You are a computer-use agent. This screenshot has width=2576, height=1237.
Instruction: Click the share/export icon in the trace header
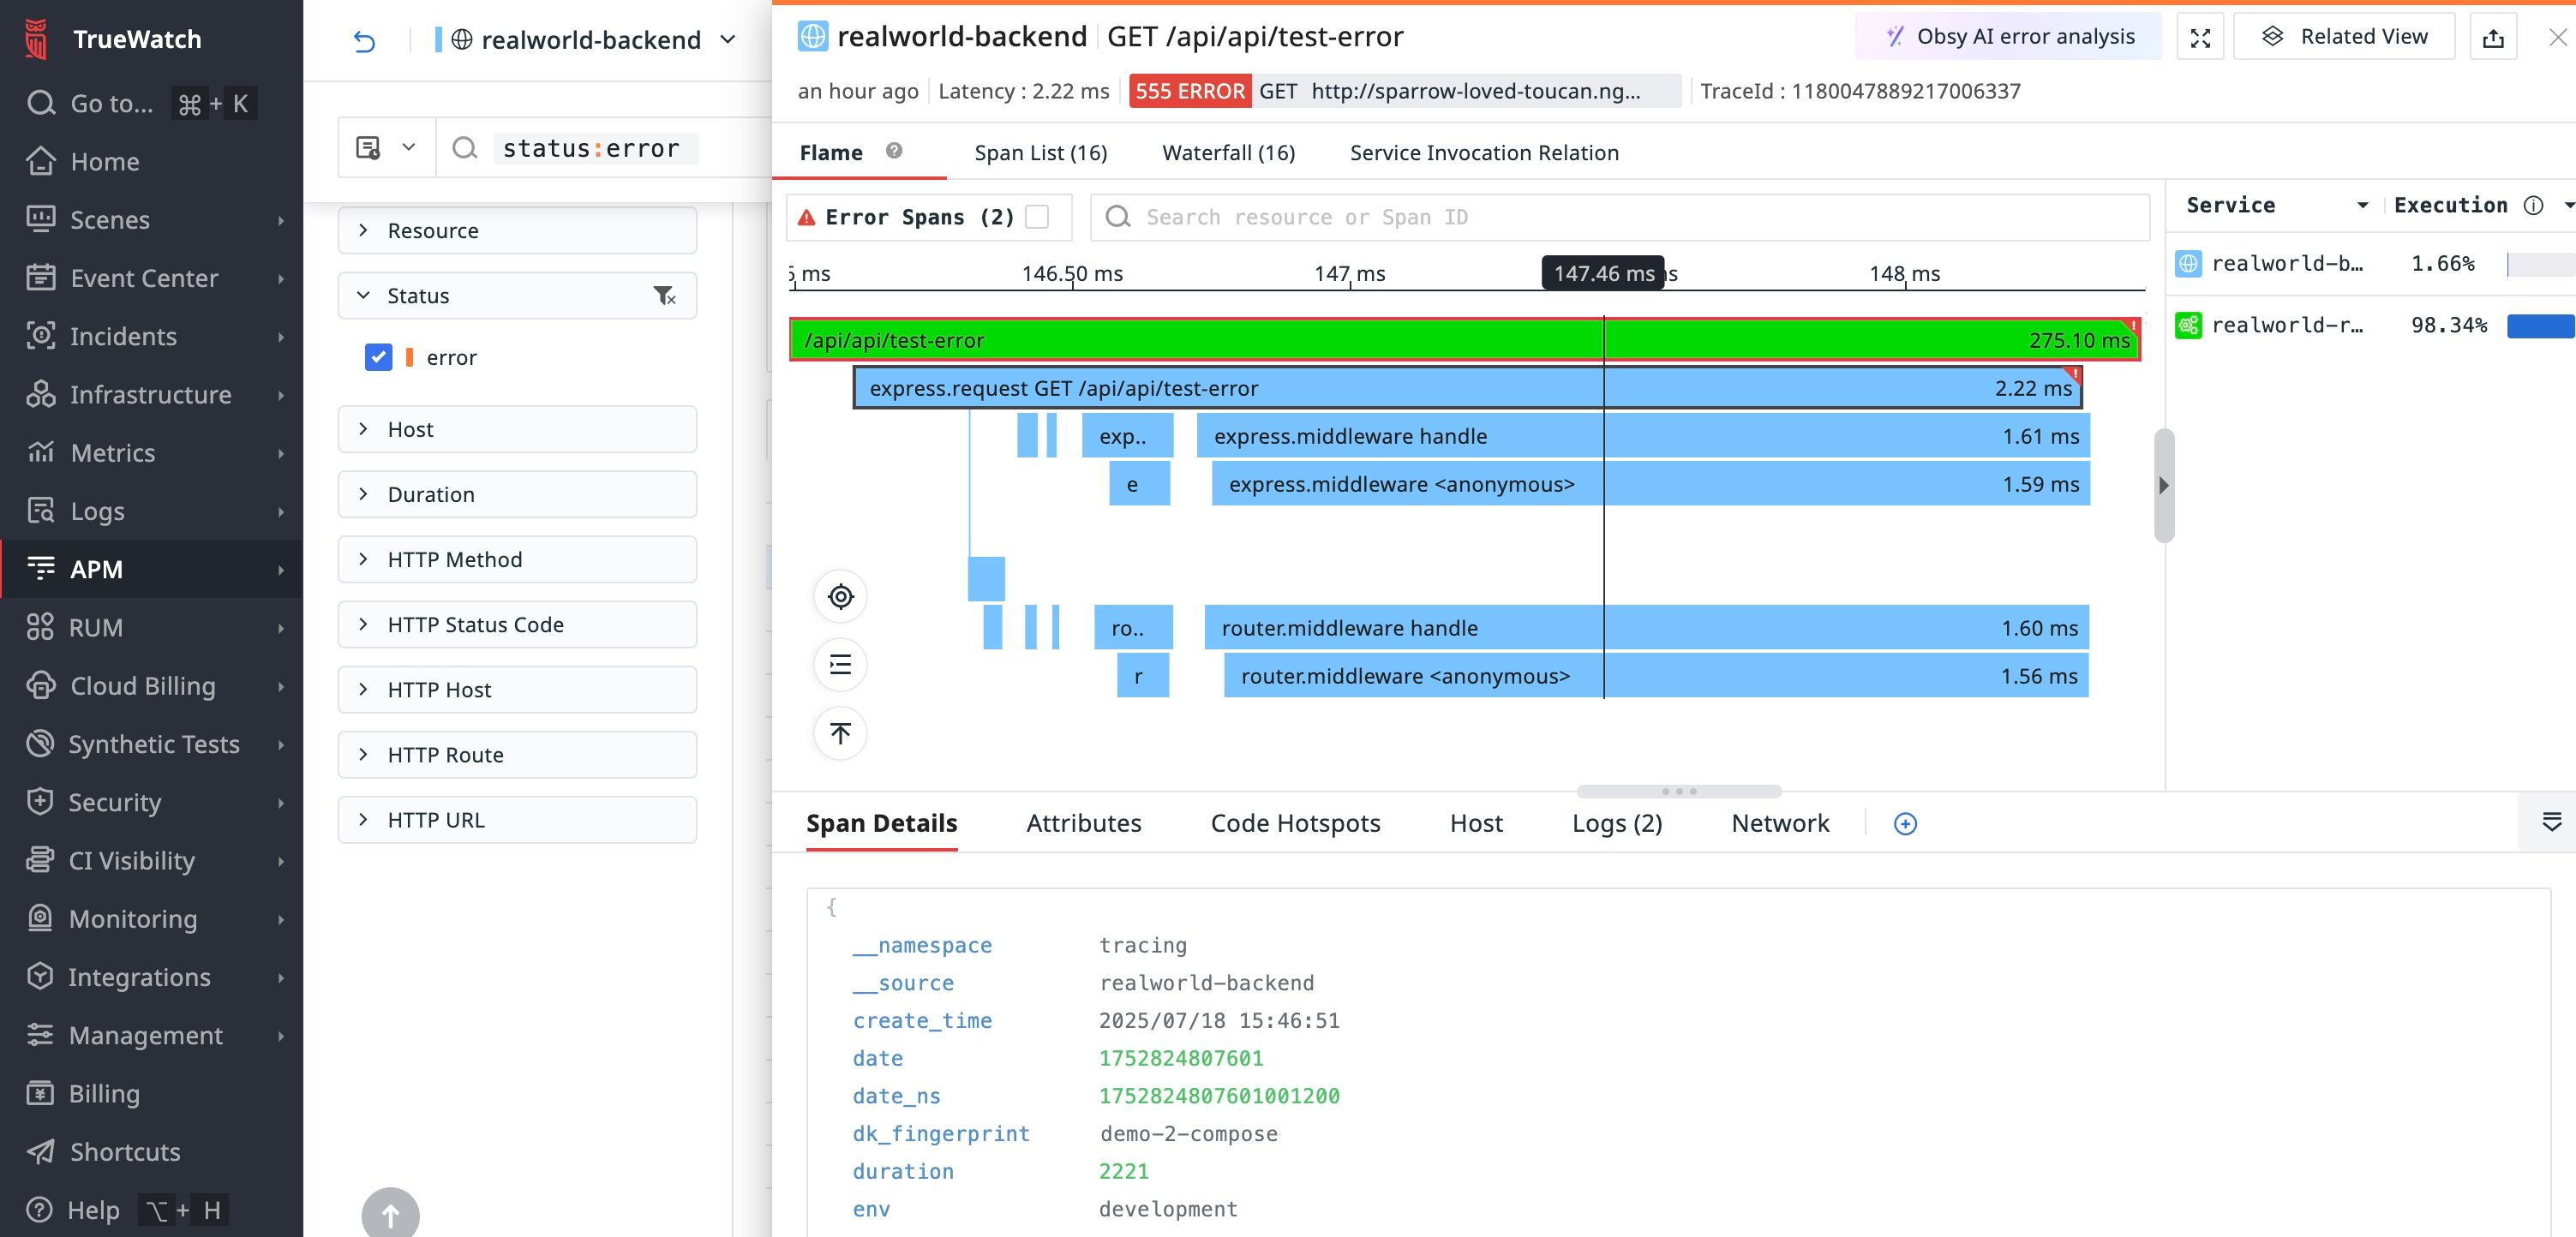click(x=2494, y=36)
